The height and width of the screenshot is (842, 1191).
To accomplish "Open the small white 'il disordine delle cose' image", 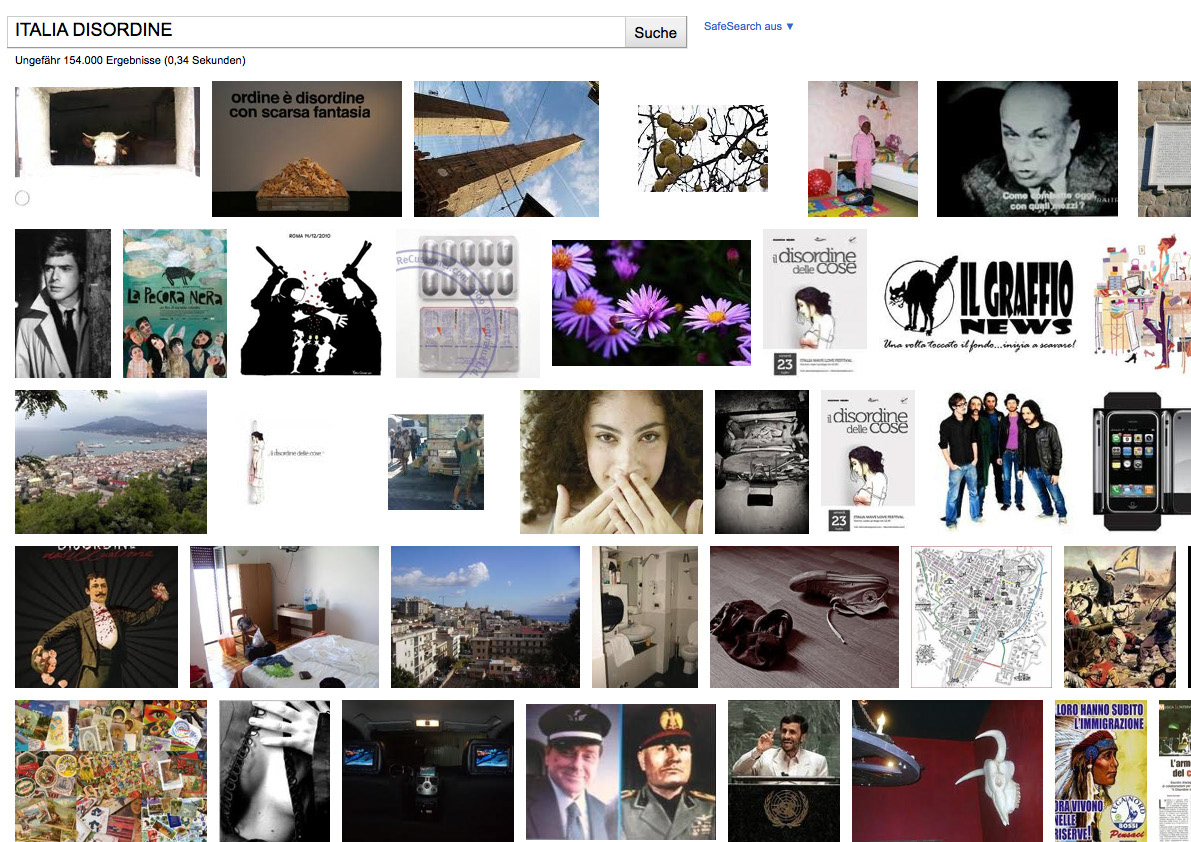I will [x=287, y=461].
